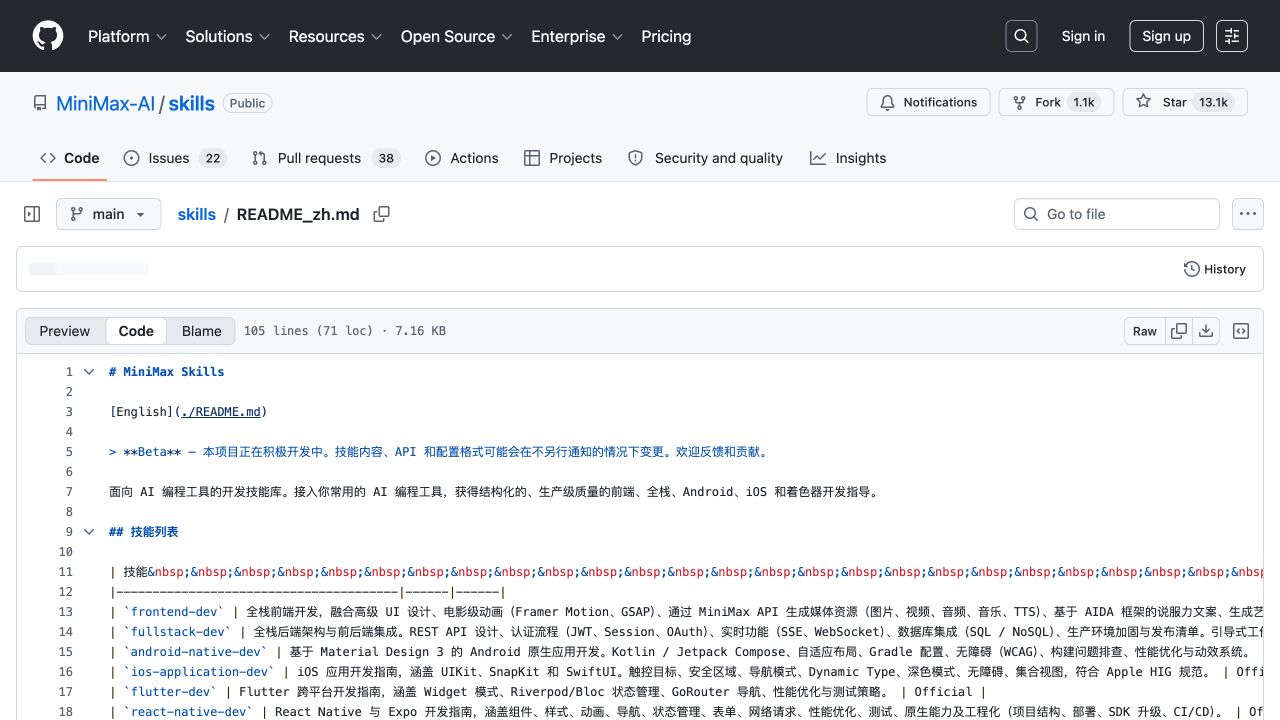The image size is (1280, 720).
Task: Go to the Pricing page
Action: coord(666,36)
